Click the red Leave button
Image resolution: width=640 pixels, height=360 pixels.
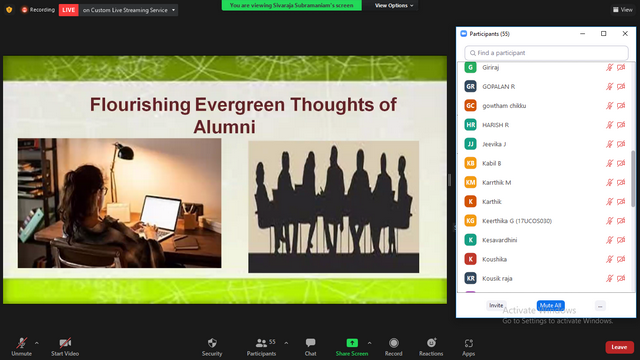click(x=619, y=347)
